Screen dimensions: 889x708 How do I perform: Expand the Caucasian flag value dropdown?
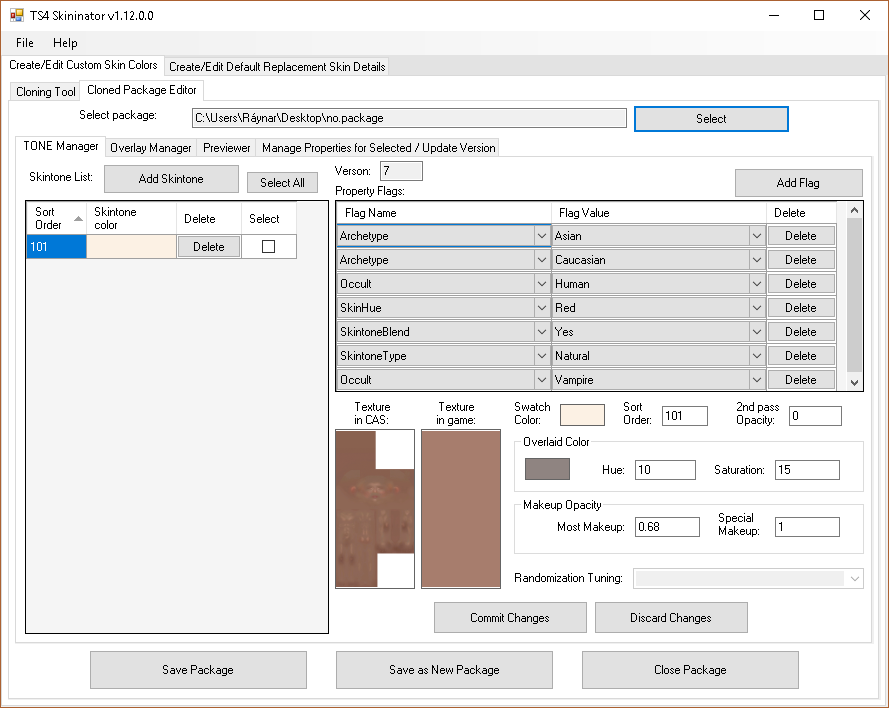[757, 260]
